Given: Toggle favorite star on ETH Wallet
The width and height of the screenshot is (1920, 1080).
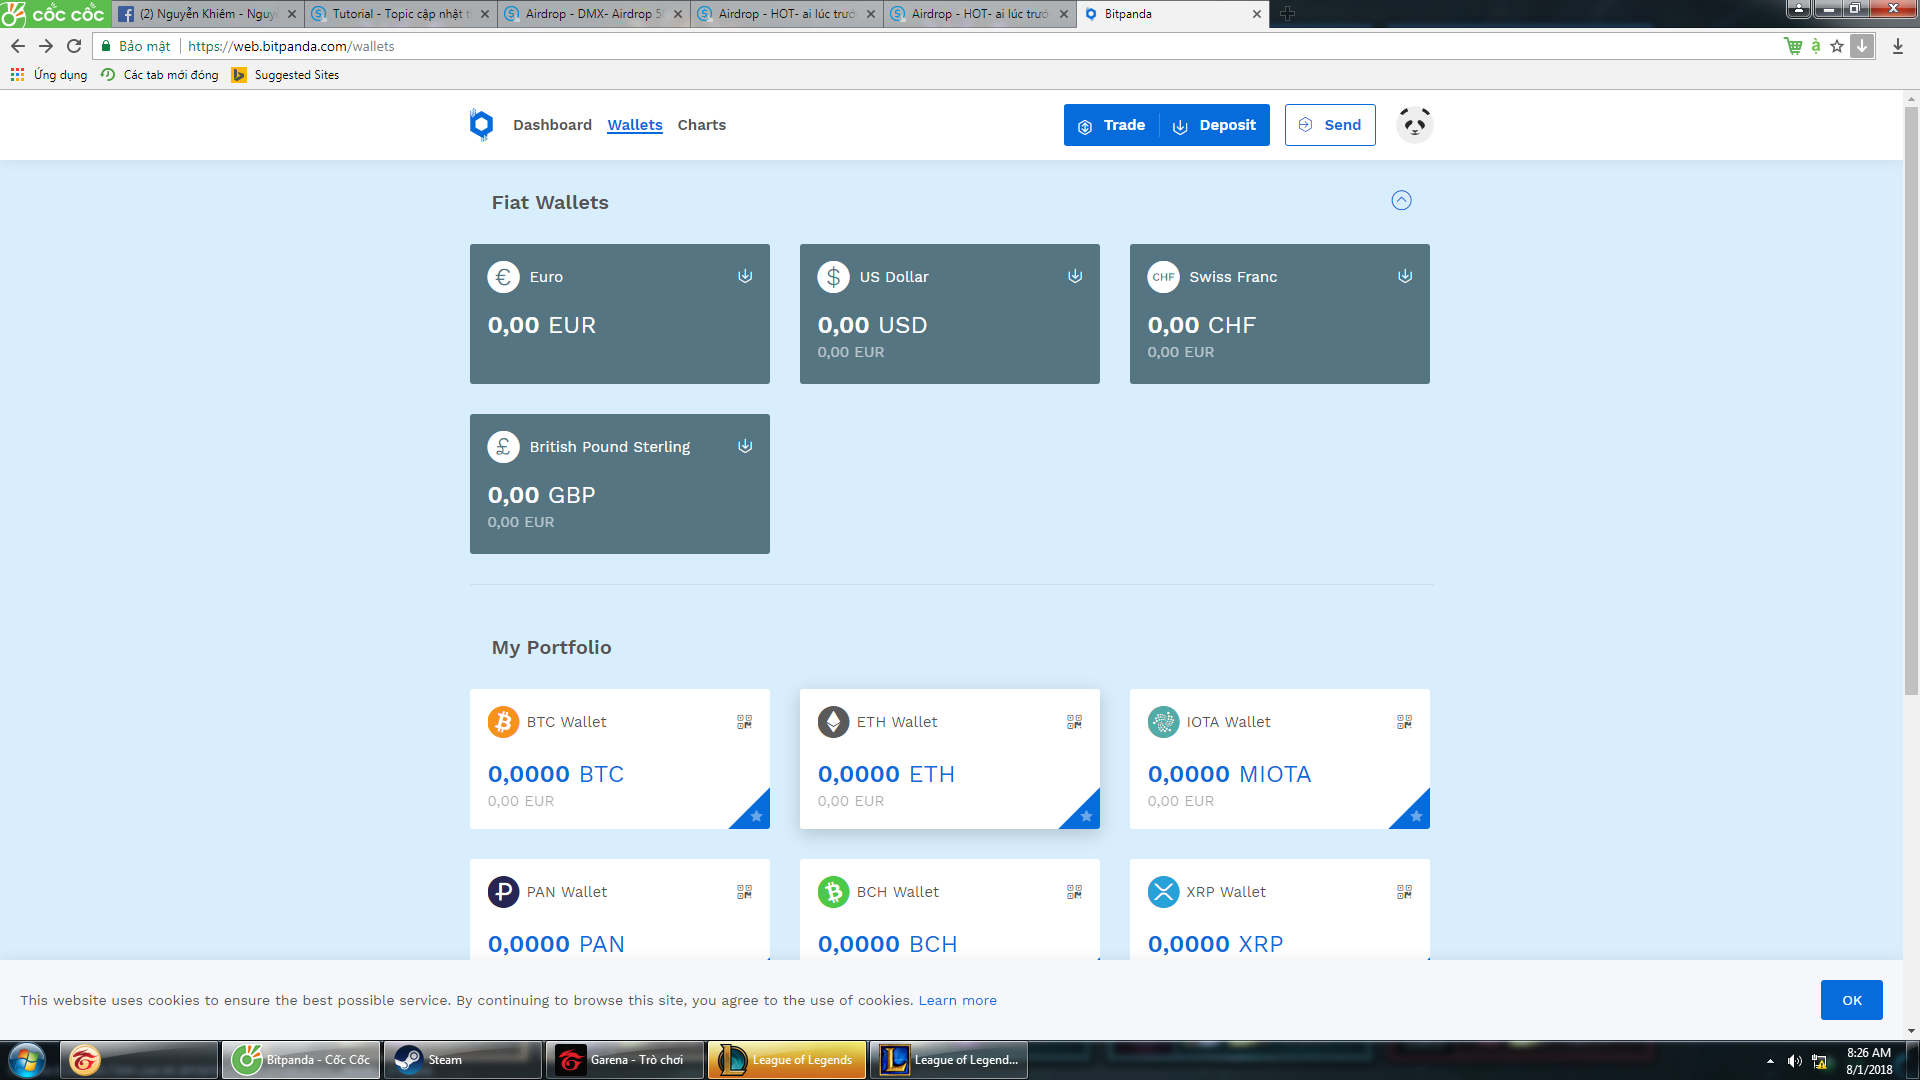Looking at the screenshot, I should 1086,816.
